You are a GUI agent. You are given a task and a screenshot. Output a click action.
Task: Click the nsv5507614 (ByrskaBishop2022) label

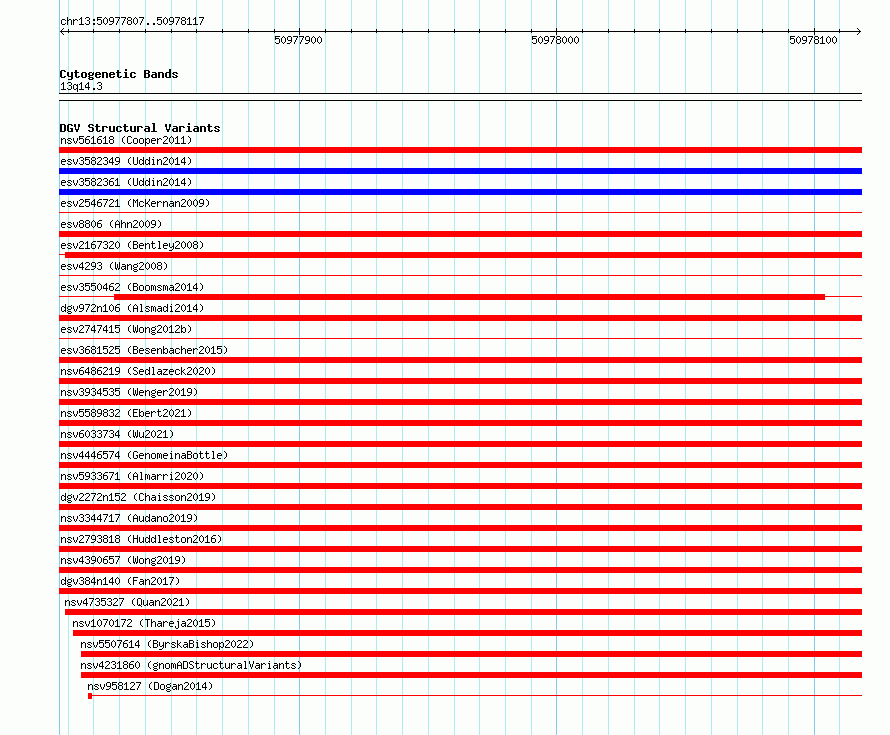coord(167,644)
